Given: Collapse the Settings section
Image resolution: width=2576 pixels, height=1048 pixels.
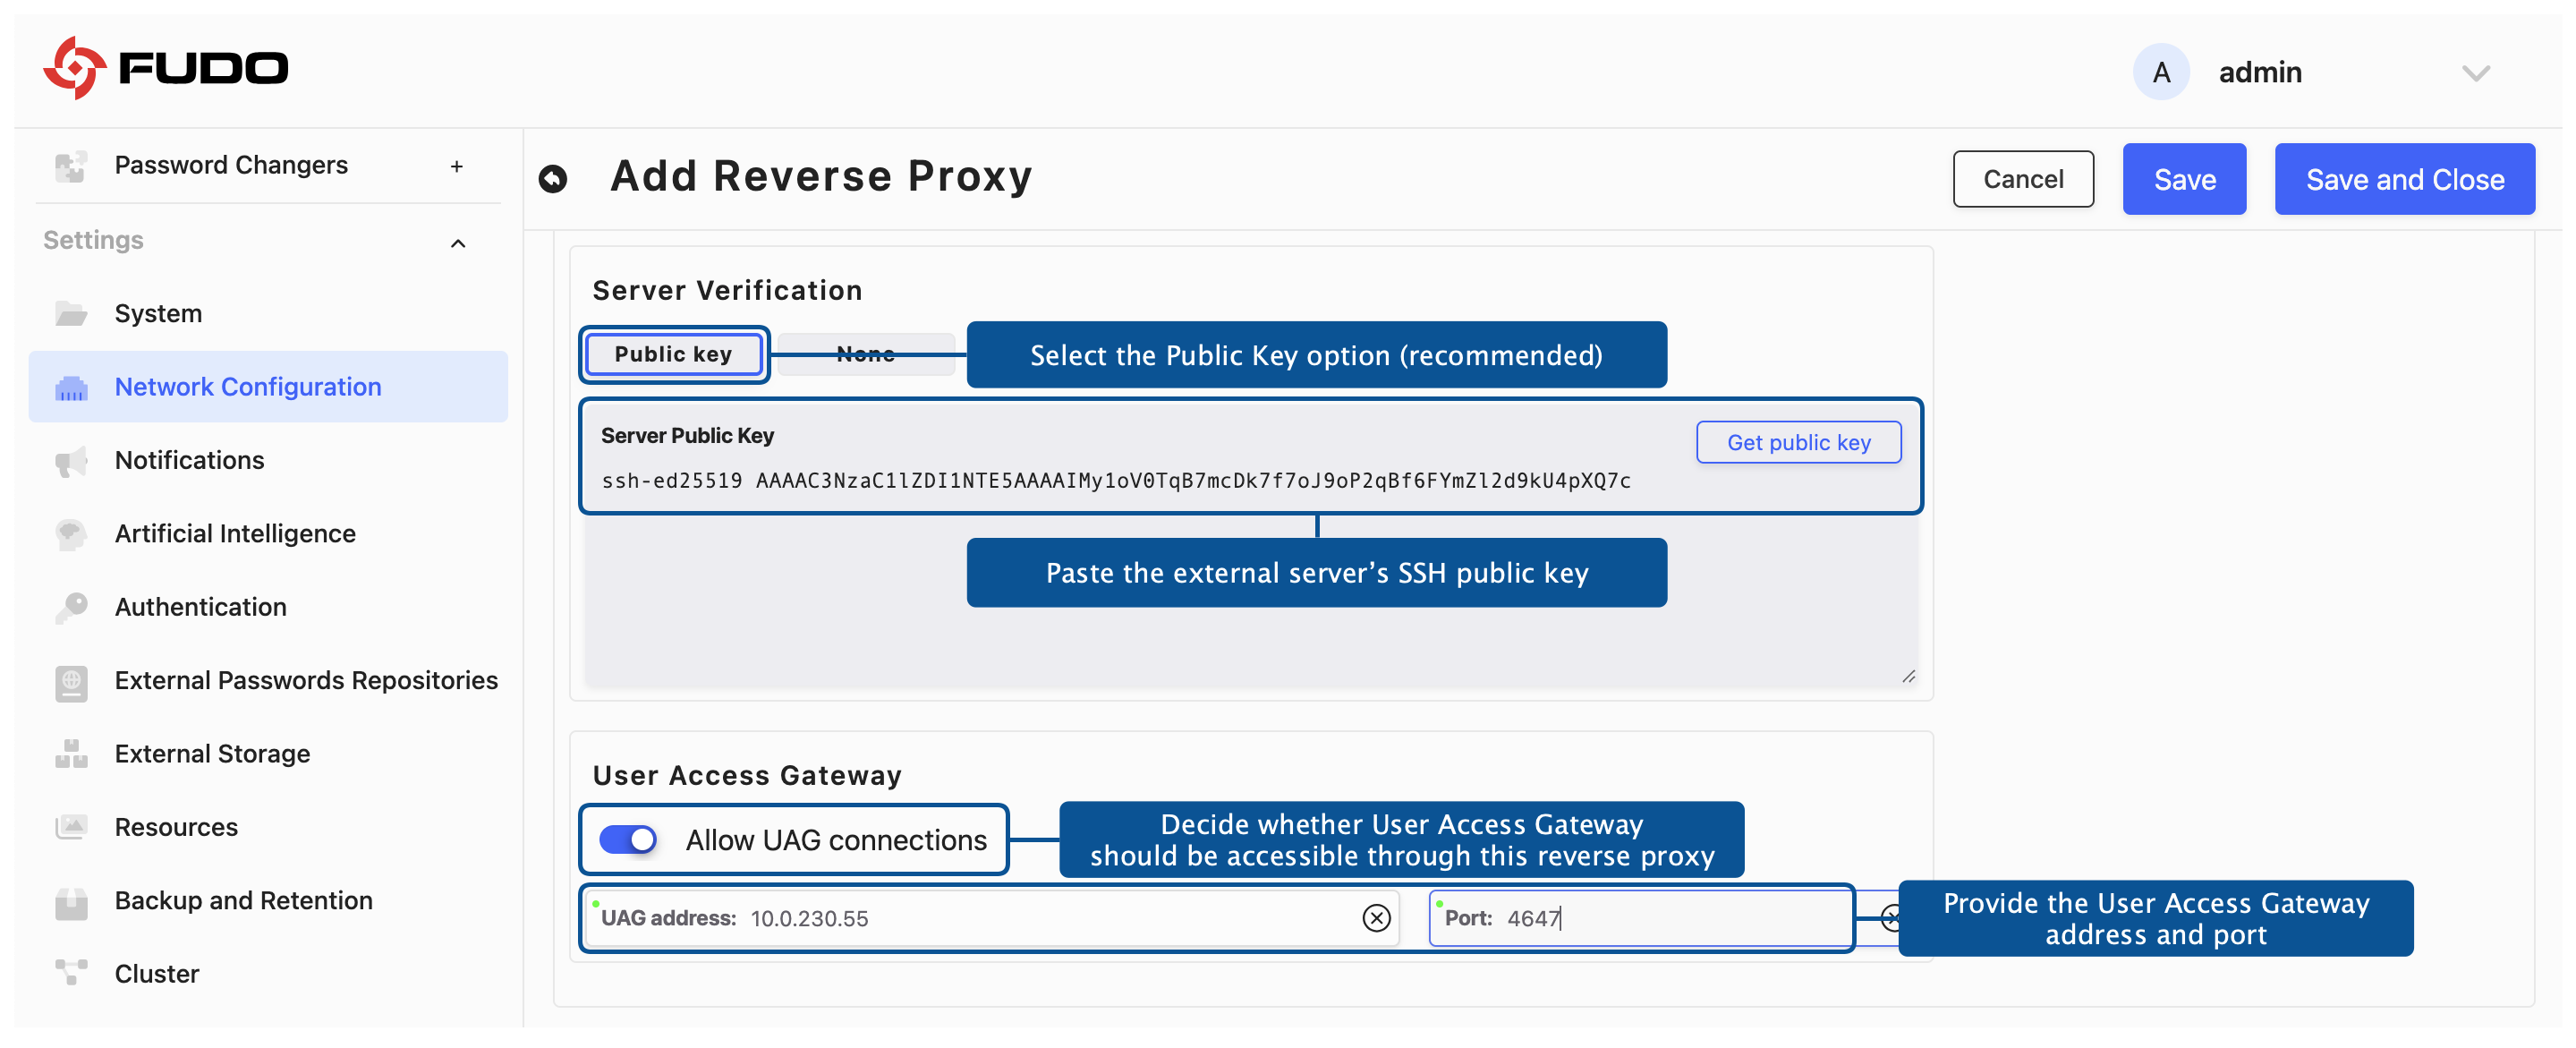Looking at the screenshot, I should tap(458, 242).
